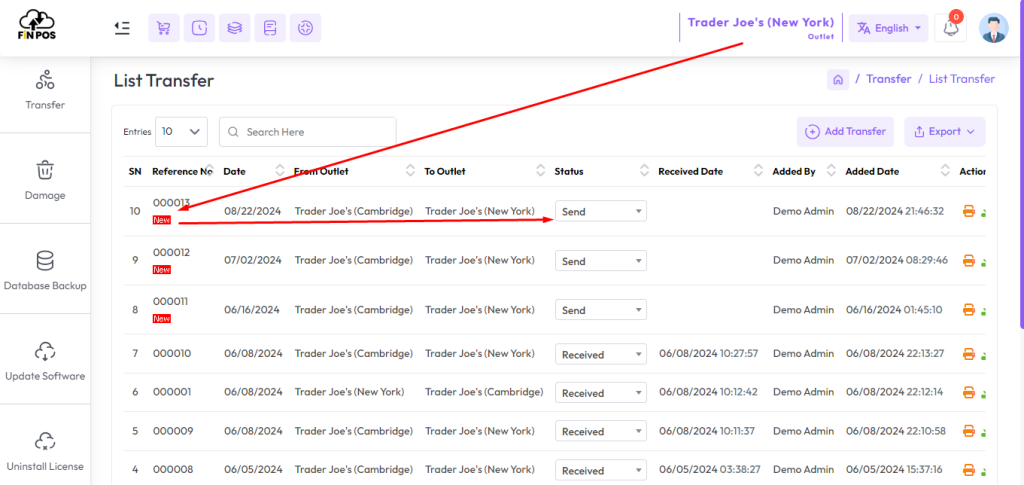Open notifications bell icon
The width and height of the screenshot is (1024, 485).
(950, 28)
